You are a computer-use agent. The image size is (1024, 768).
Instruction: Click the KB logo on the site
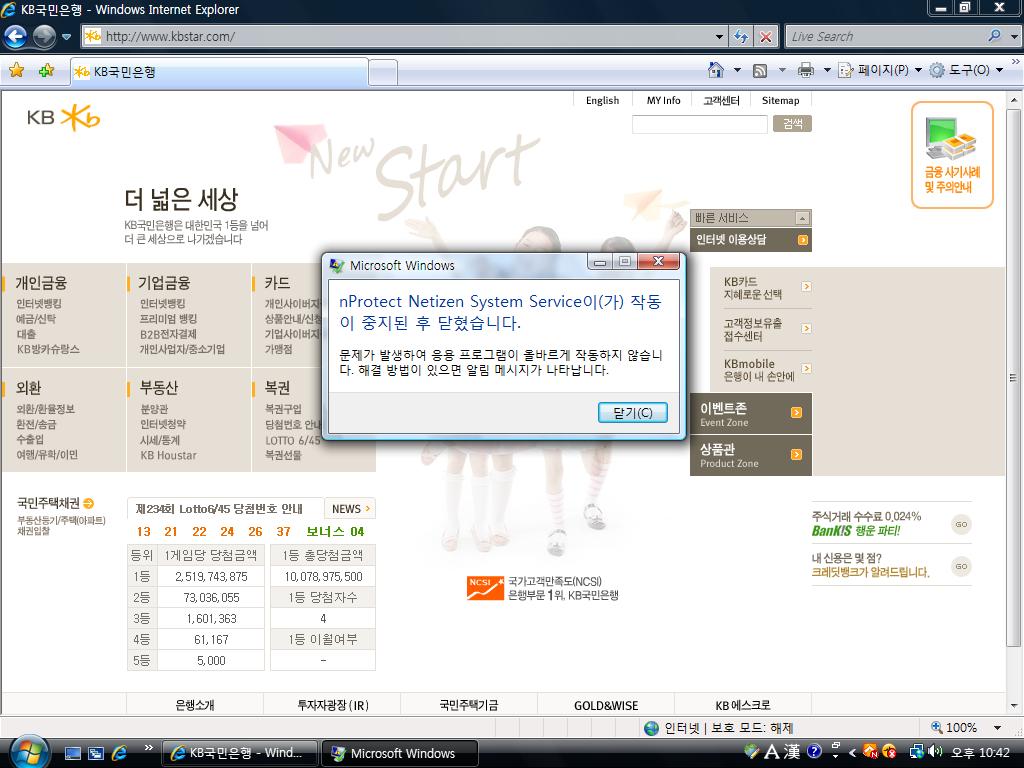pos(63,118)
